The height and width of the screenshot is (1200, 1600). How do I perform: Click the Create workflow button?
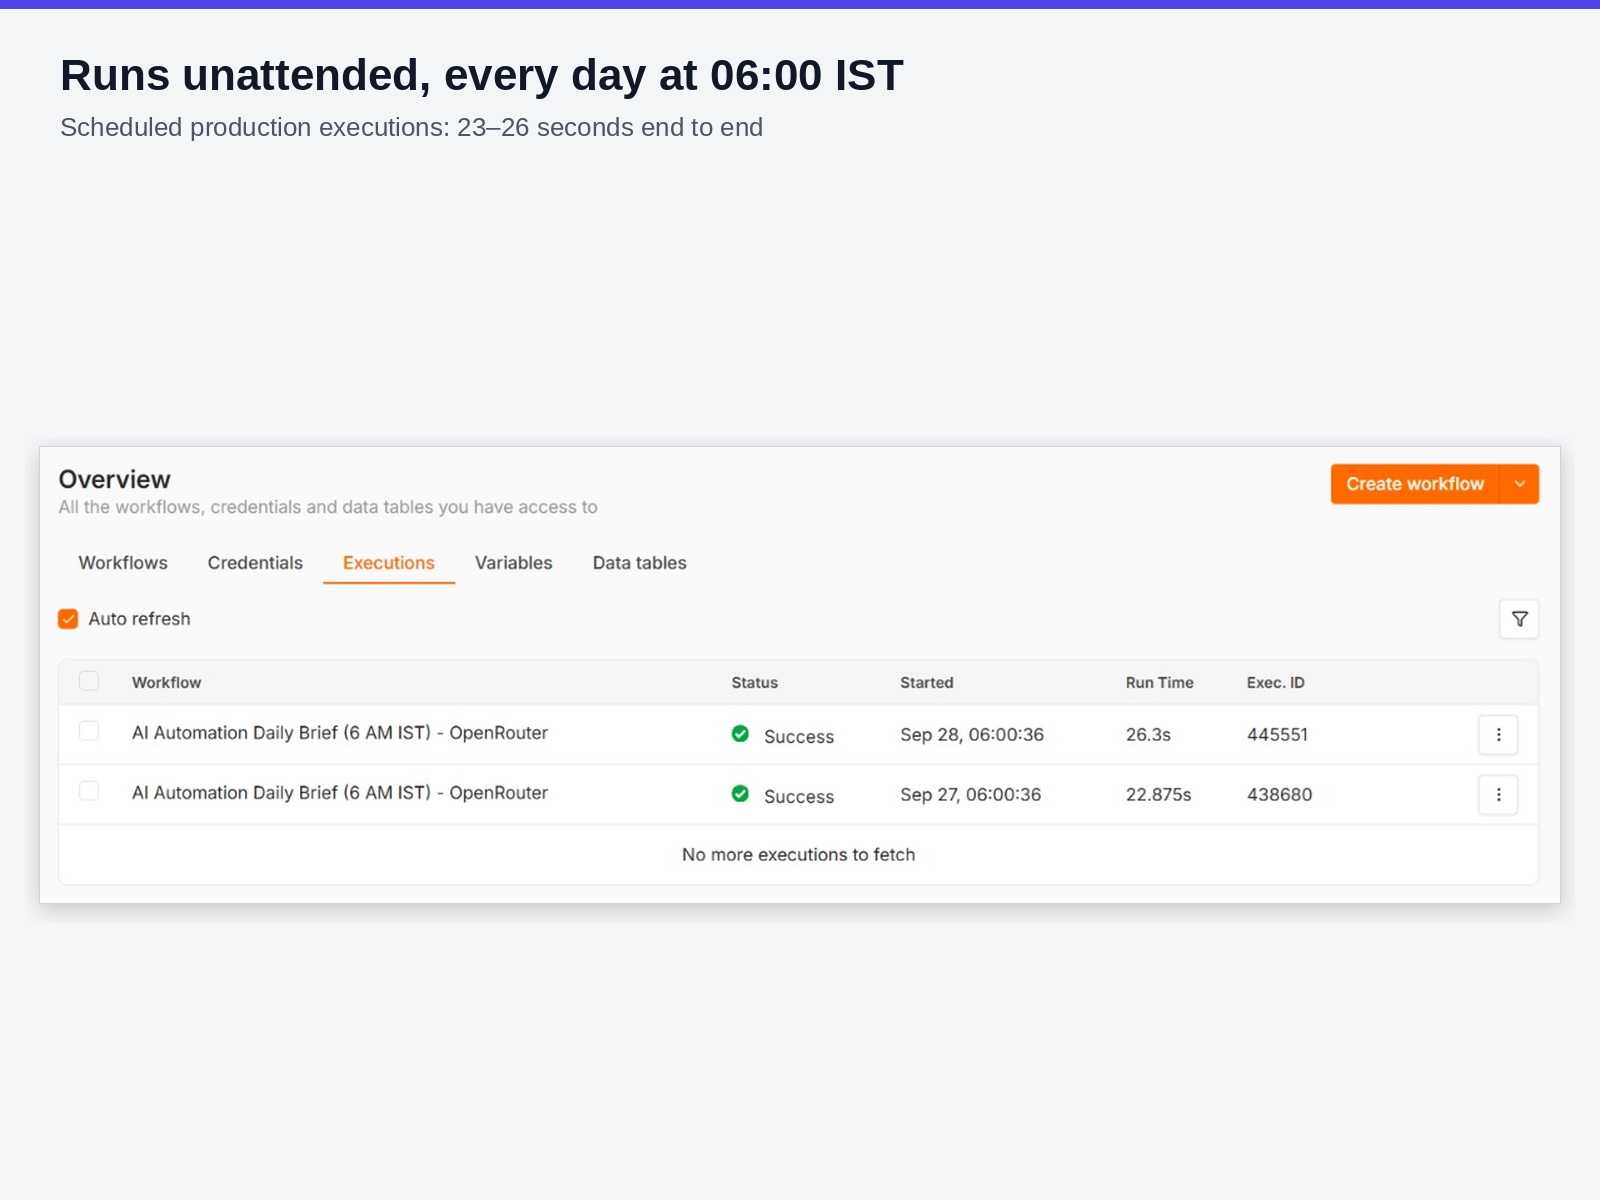[1415, 484]
